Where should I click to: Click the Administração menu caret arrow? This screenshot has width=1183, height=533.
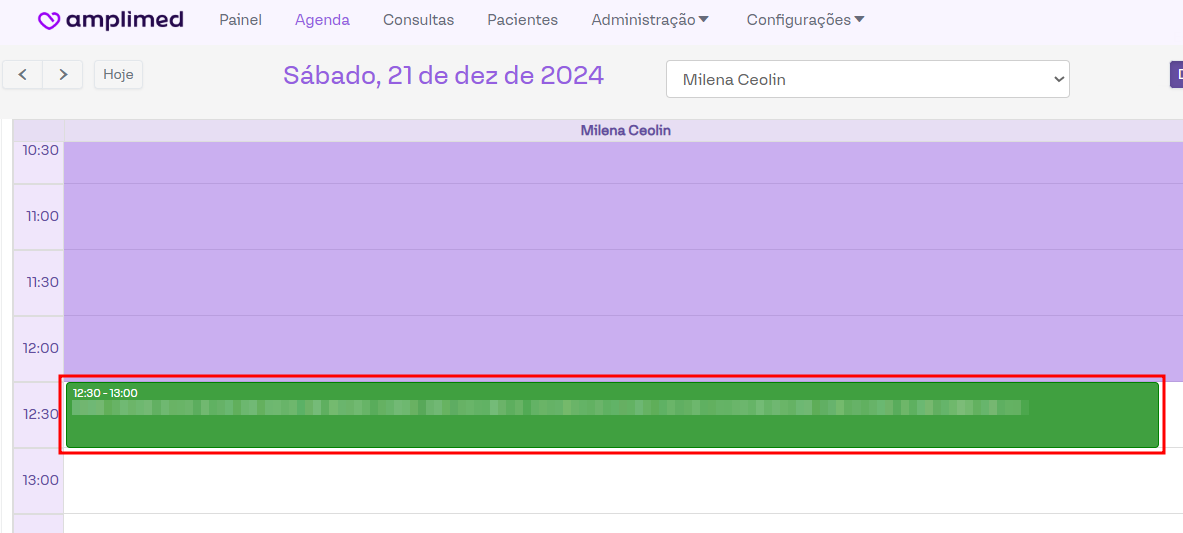pyautogui.click(x=704, y=20)
